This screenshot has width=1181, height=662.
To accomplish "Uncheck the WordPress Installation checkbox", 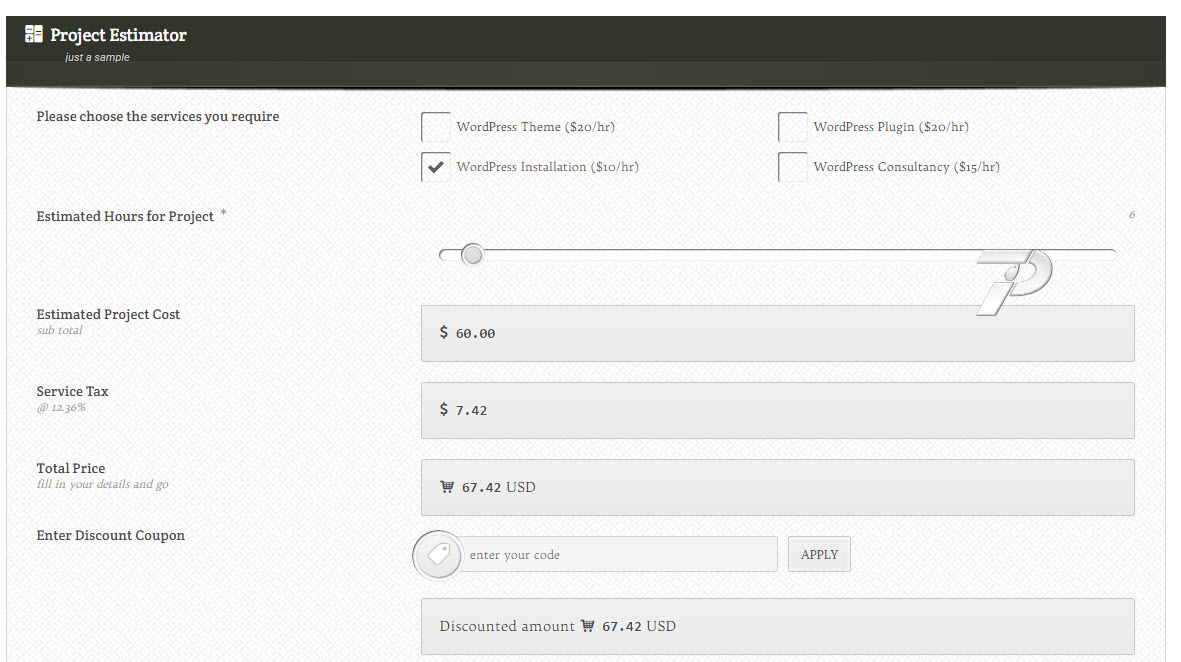I will pyautogui.click(x=435, y=167).
